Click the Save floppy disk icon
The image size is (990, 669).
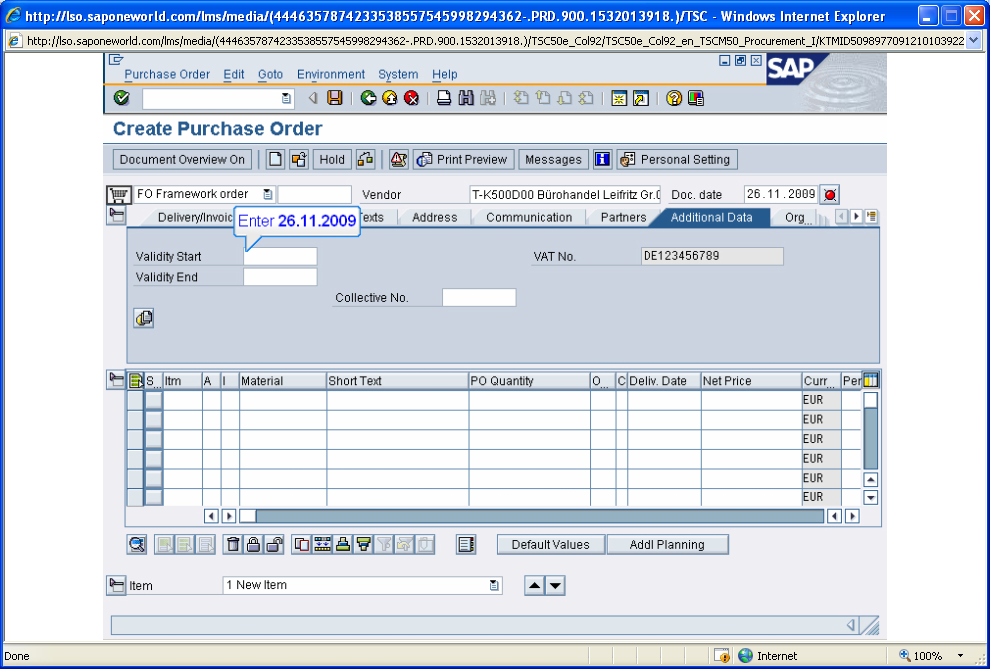click(335, 98)
